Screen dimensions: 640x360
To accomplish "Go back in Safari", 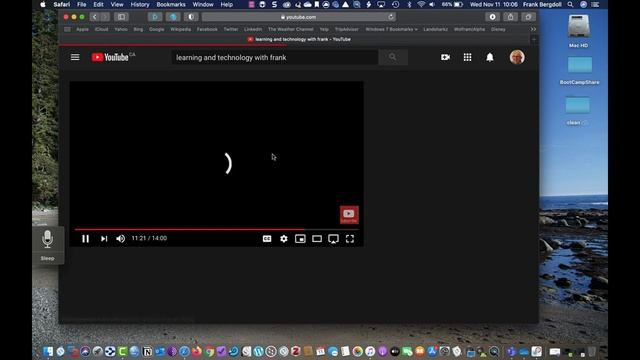I will pos(95,17).
